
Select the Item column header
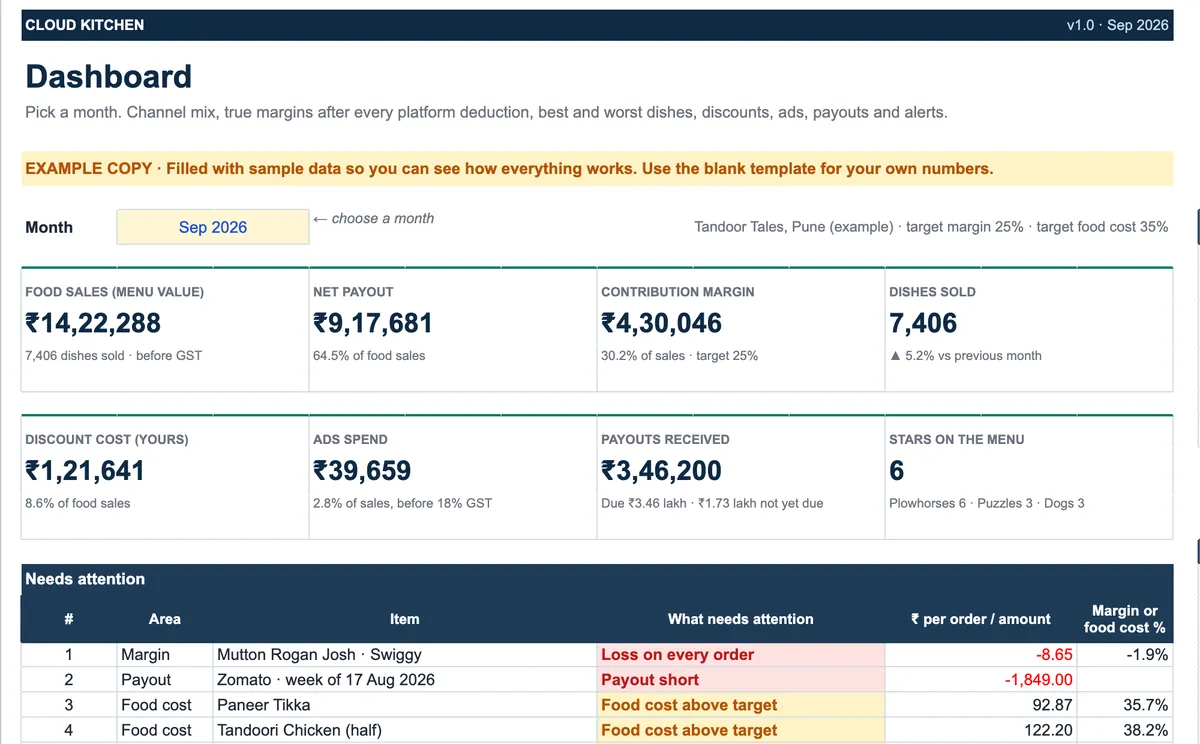(x=404, y=619)
